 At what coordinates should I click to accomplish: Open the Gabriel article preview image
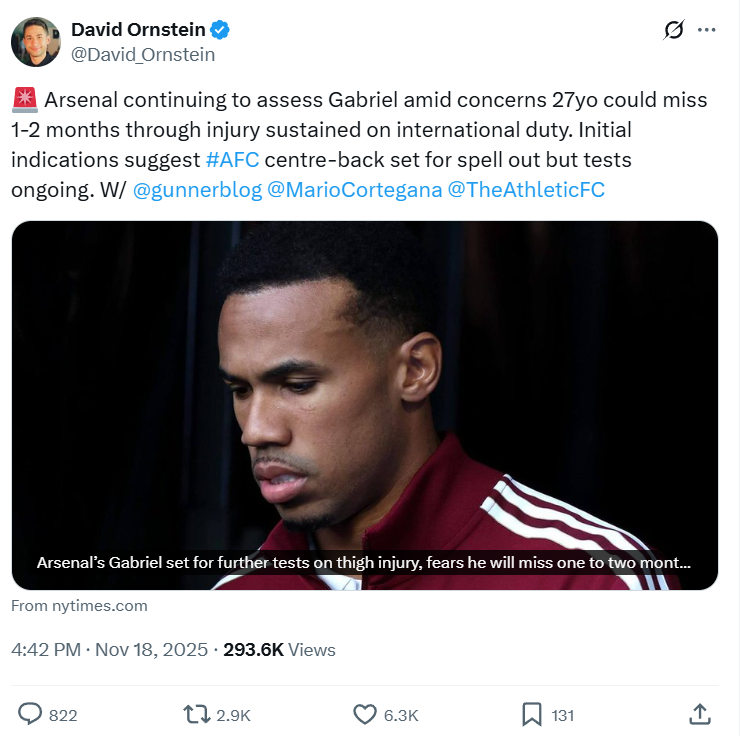click(365, 380)
